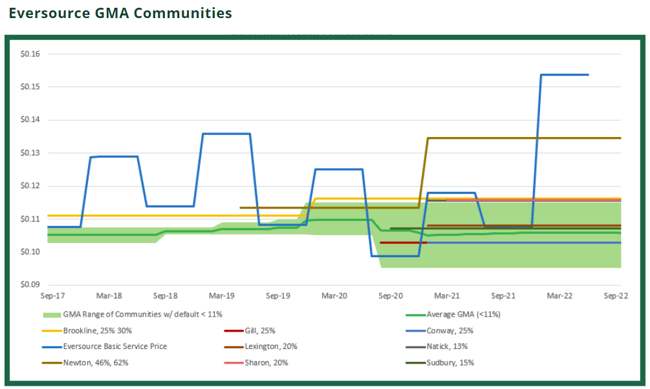
Task: Select the Sep-21 x-axis tick label
Action: [503, 296]
